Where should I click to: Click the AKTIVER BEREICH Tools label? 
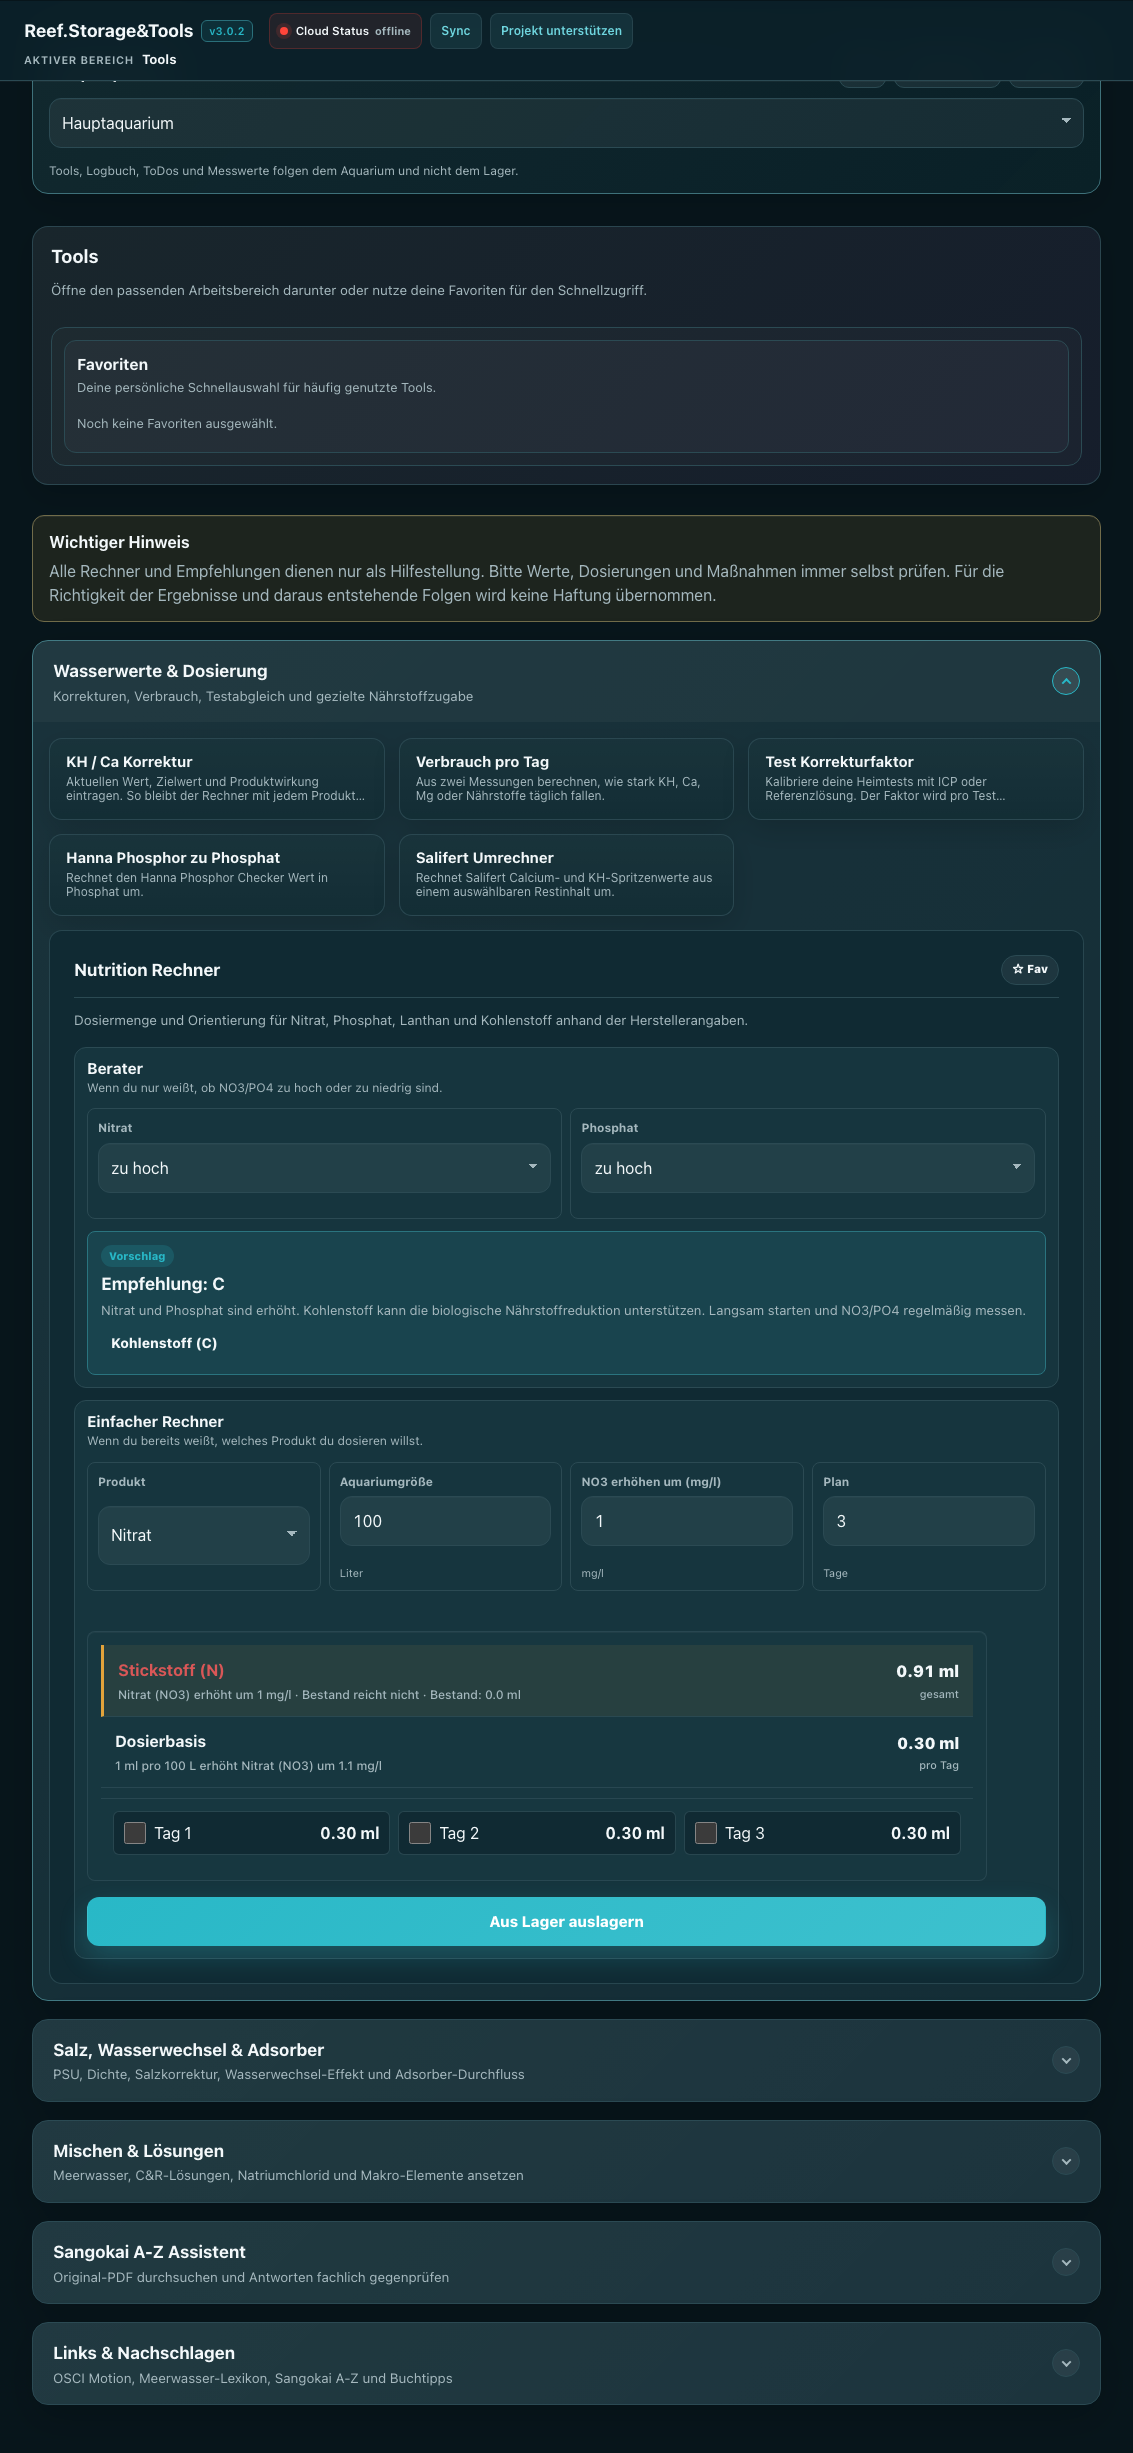click(100, 60)
